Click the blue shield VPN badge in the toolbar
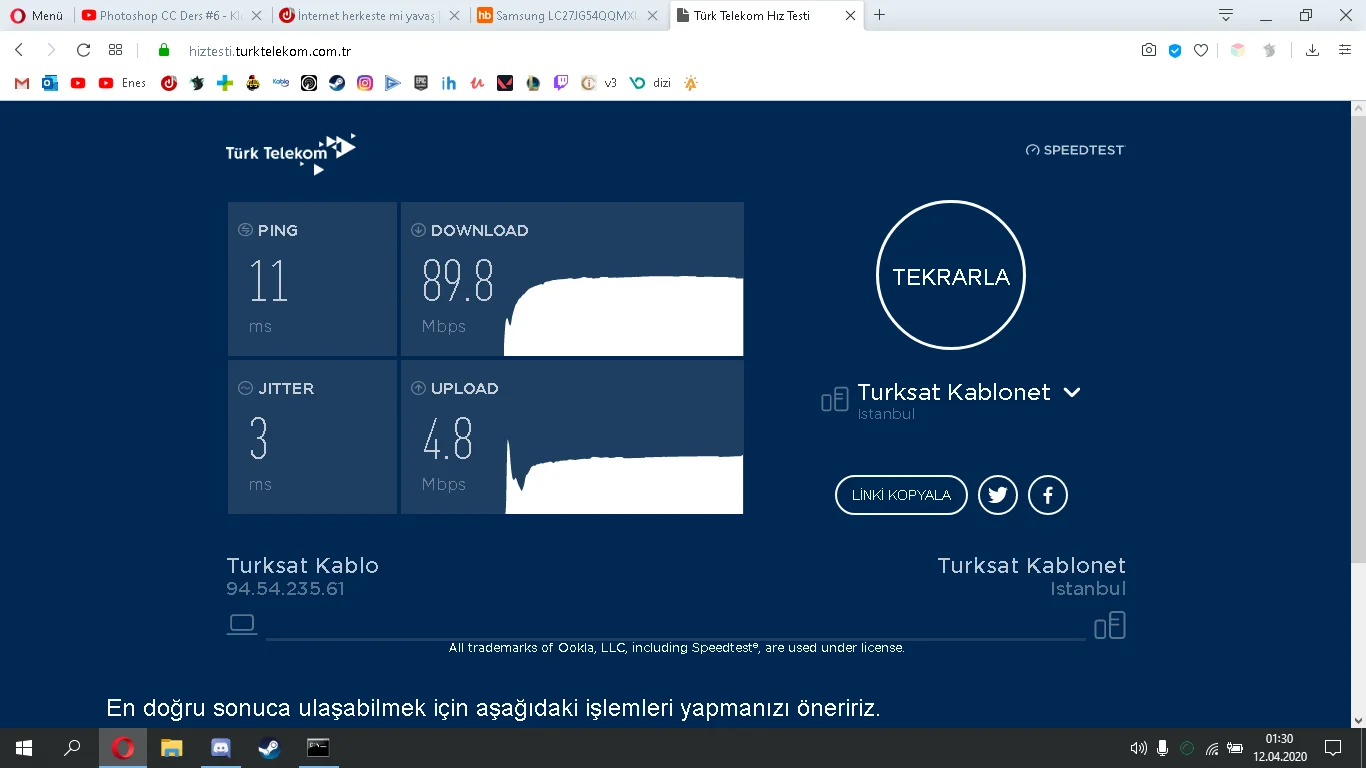 click(1174, 49)
